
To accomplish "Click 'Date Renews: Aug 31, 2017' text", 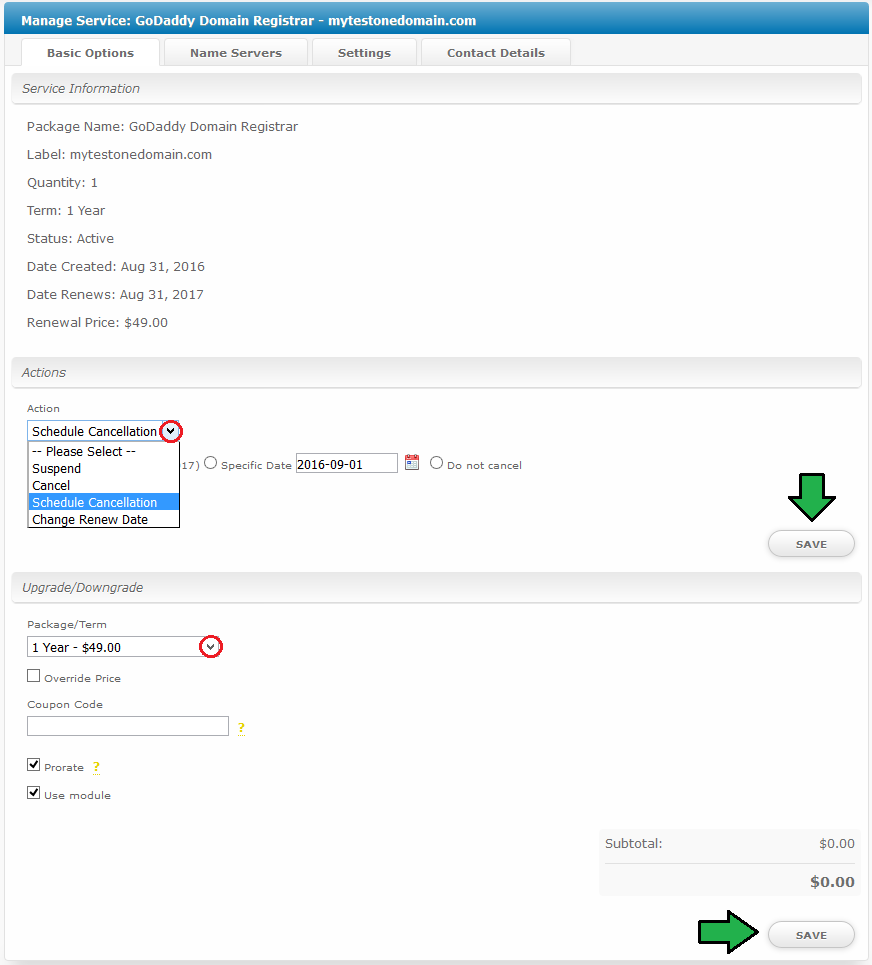I will (115, 294).
